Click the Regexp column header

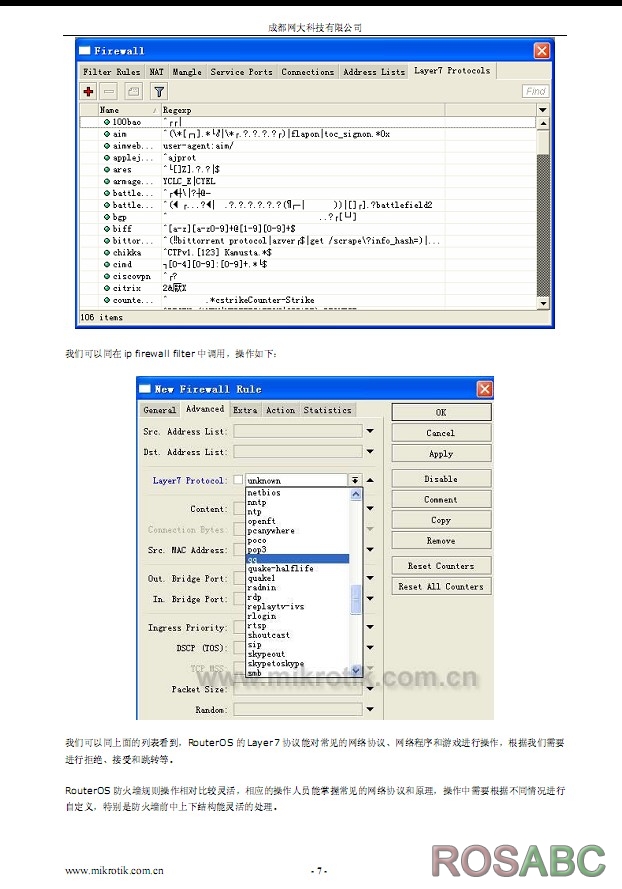coord(303,110)
